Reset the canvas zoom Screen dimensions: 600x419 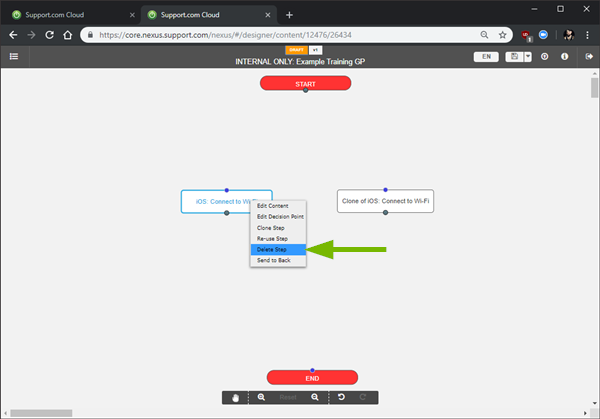288,398
